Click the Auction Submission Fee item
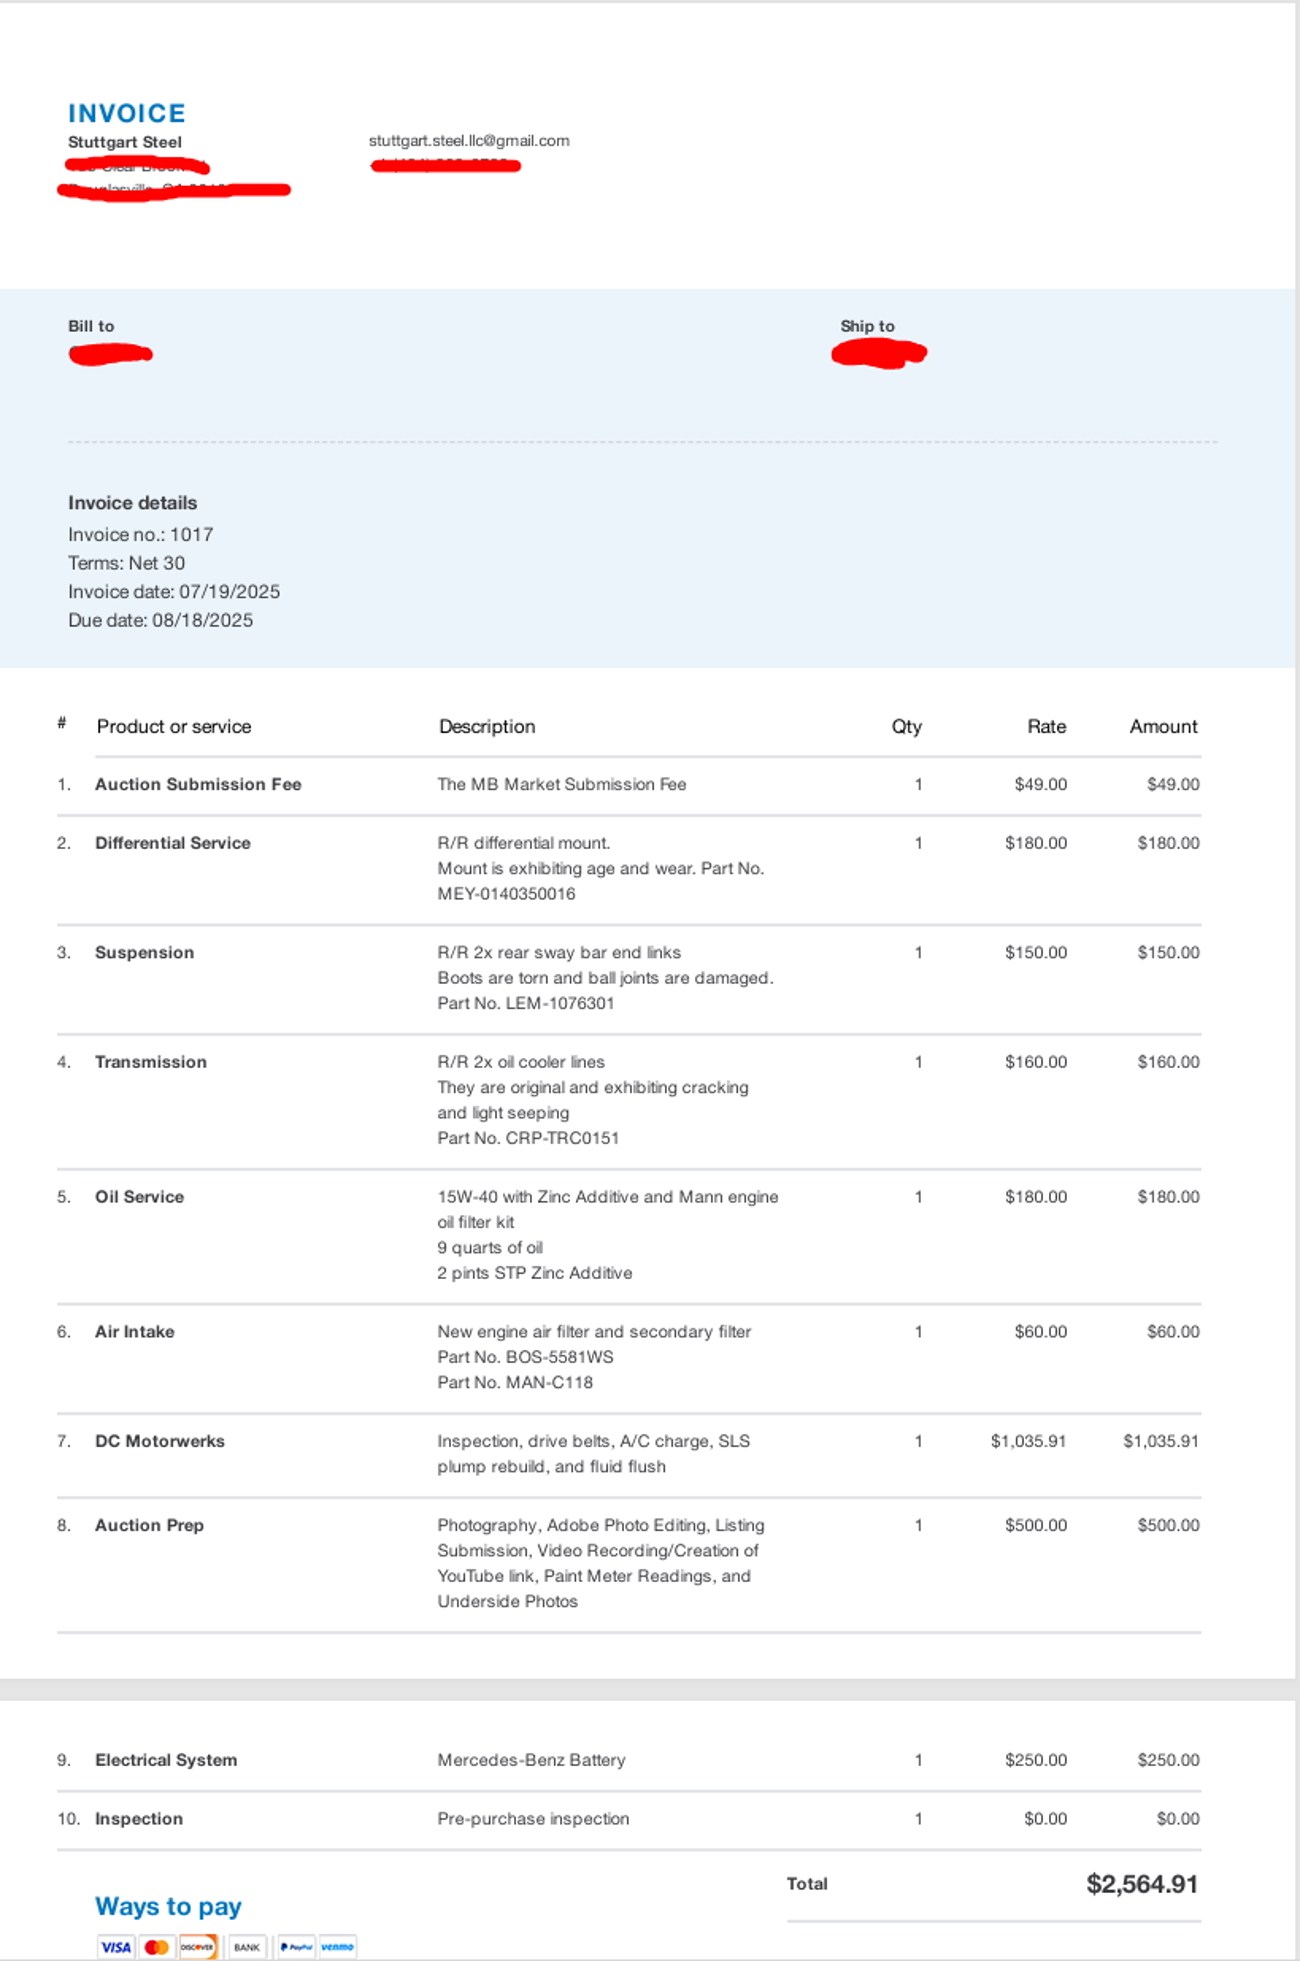This screenshot has width=1300, height=1961. (198, 784)
